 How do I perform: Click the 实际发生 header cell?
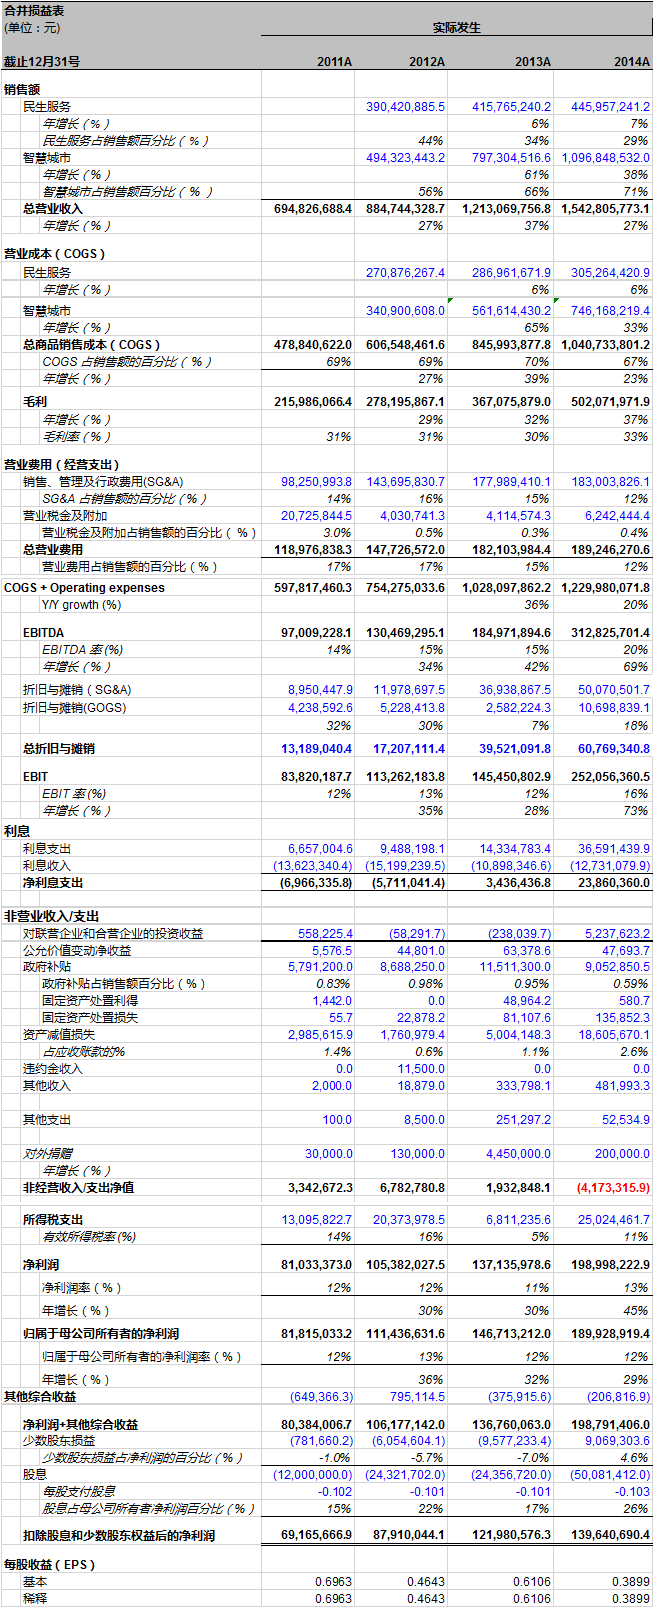pos(456,28)
